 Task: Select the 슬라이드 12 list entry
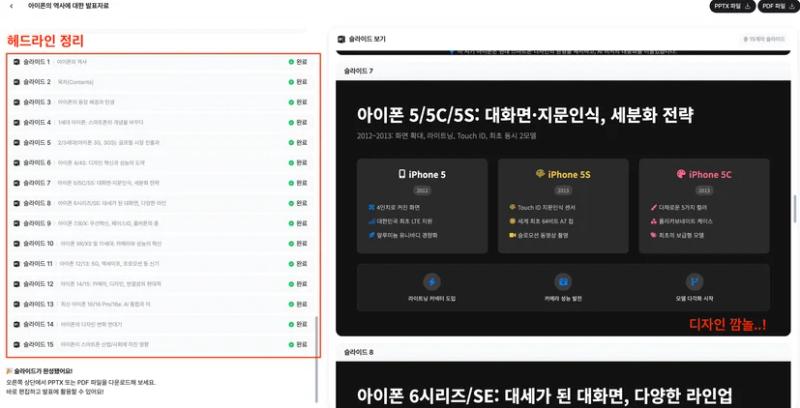point(161,284)
